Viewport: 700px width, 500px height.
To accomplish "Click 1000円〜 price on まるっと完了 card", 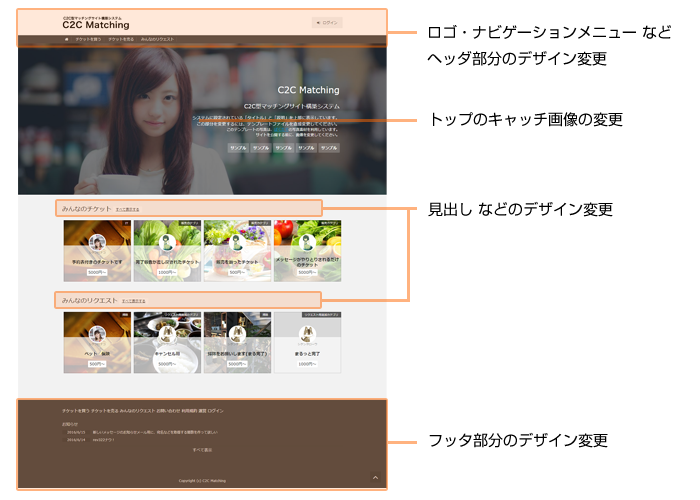I will [x=307, y=364].
